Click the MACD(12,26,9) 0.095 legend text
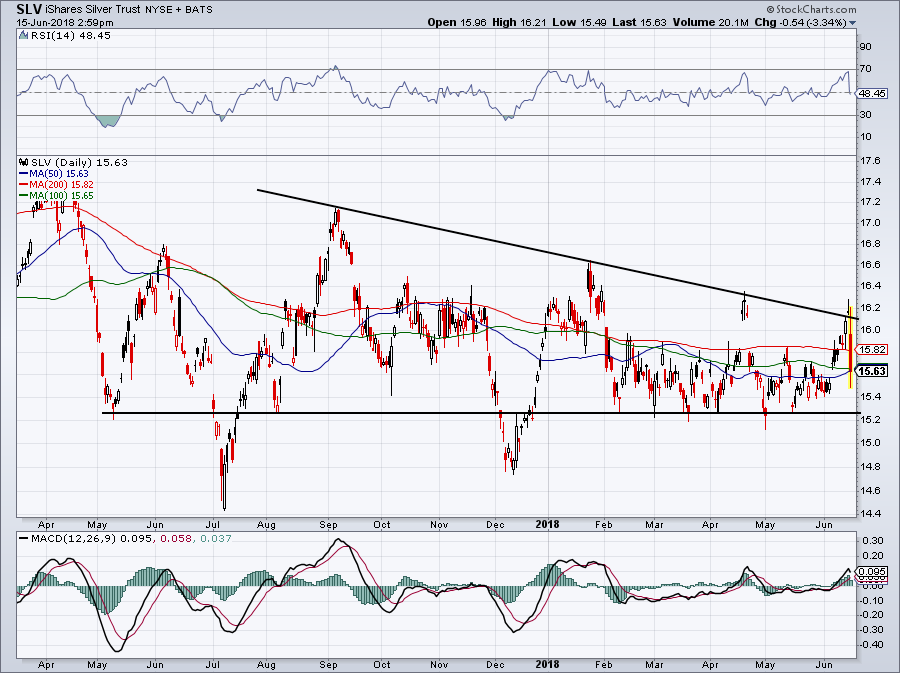This screenshot has height=673, width=900. tap(92, 538)
